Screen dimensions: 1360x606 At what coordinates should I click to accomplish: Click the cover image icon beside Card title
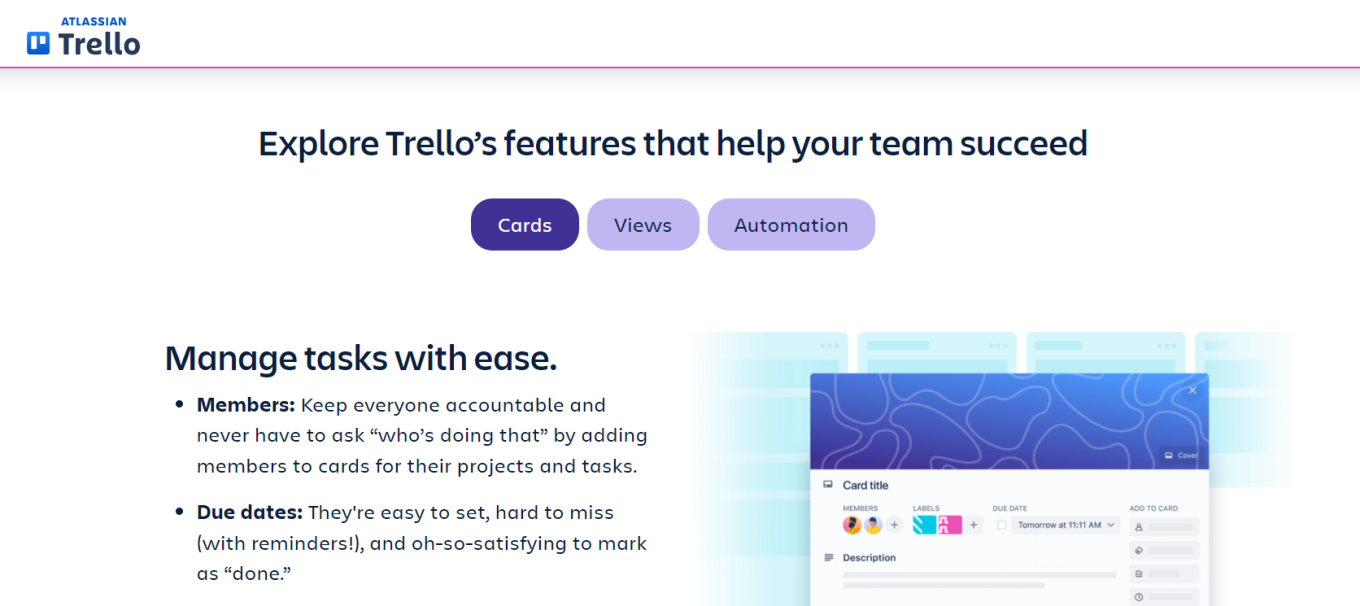[828, 484]
